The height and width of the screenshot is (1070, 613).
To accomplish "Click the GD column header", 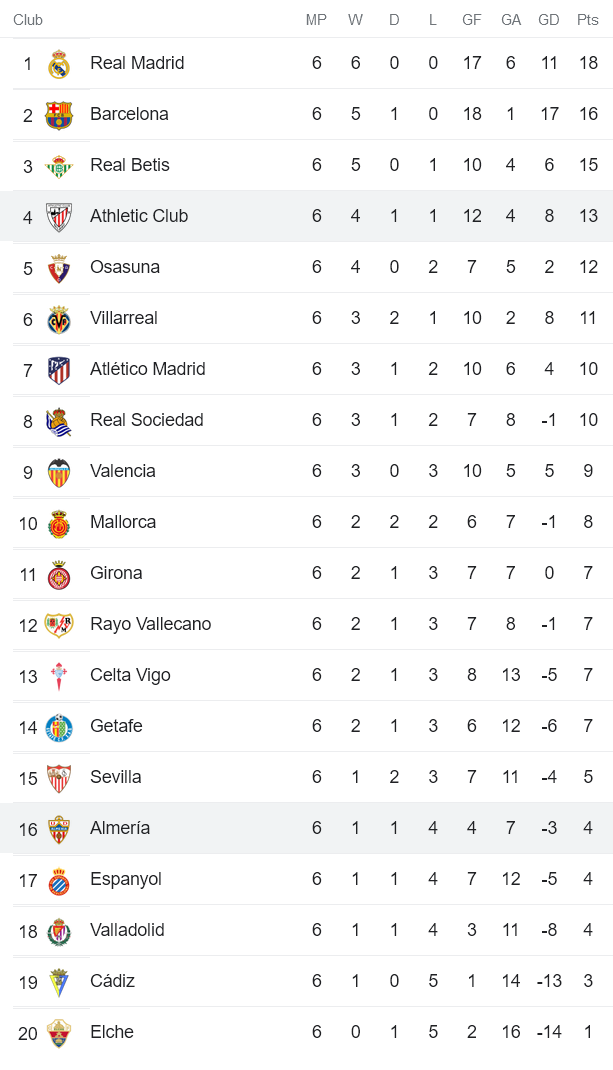I will coord(549,20).
